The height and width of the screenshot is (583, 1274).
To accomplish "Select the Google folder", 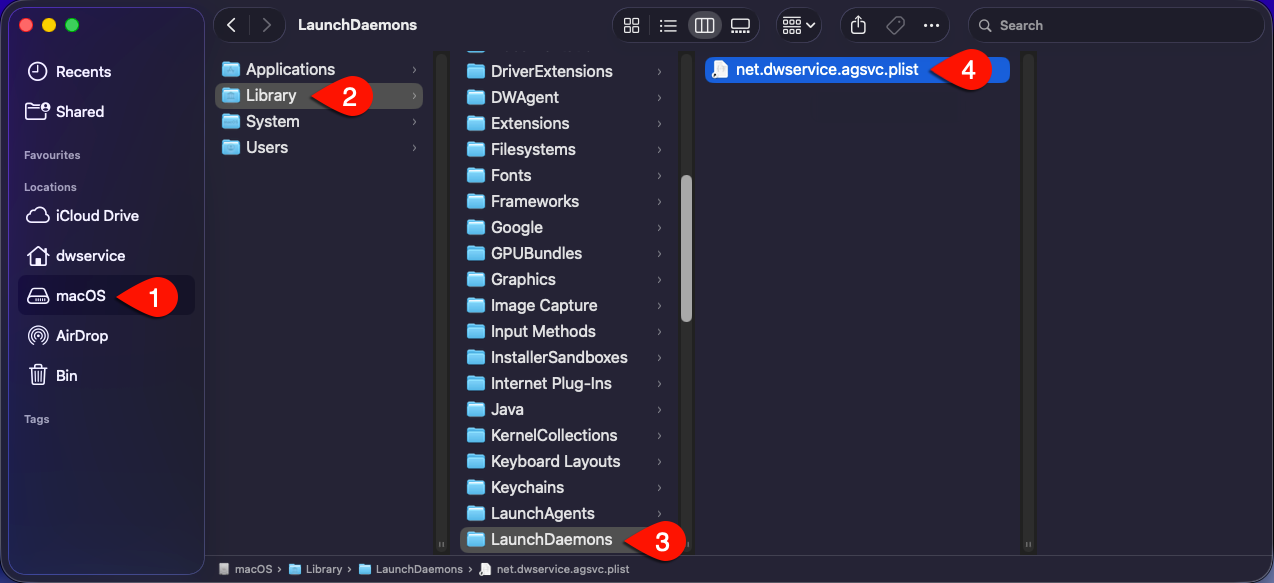I will pos(565,227).
